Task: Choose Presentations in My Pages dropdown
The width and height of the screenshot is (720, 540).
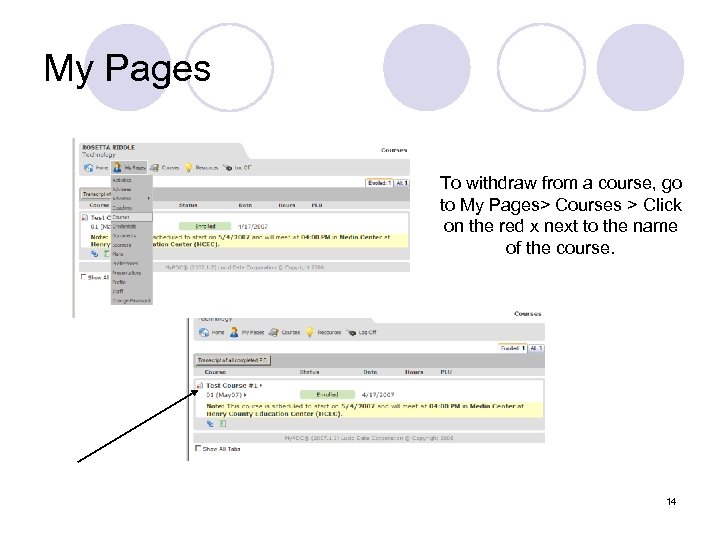Action: [132, 273]
